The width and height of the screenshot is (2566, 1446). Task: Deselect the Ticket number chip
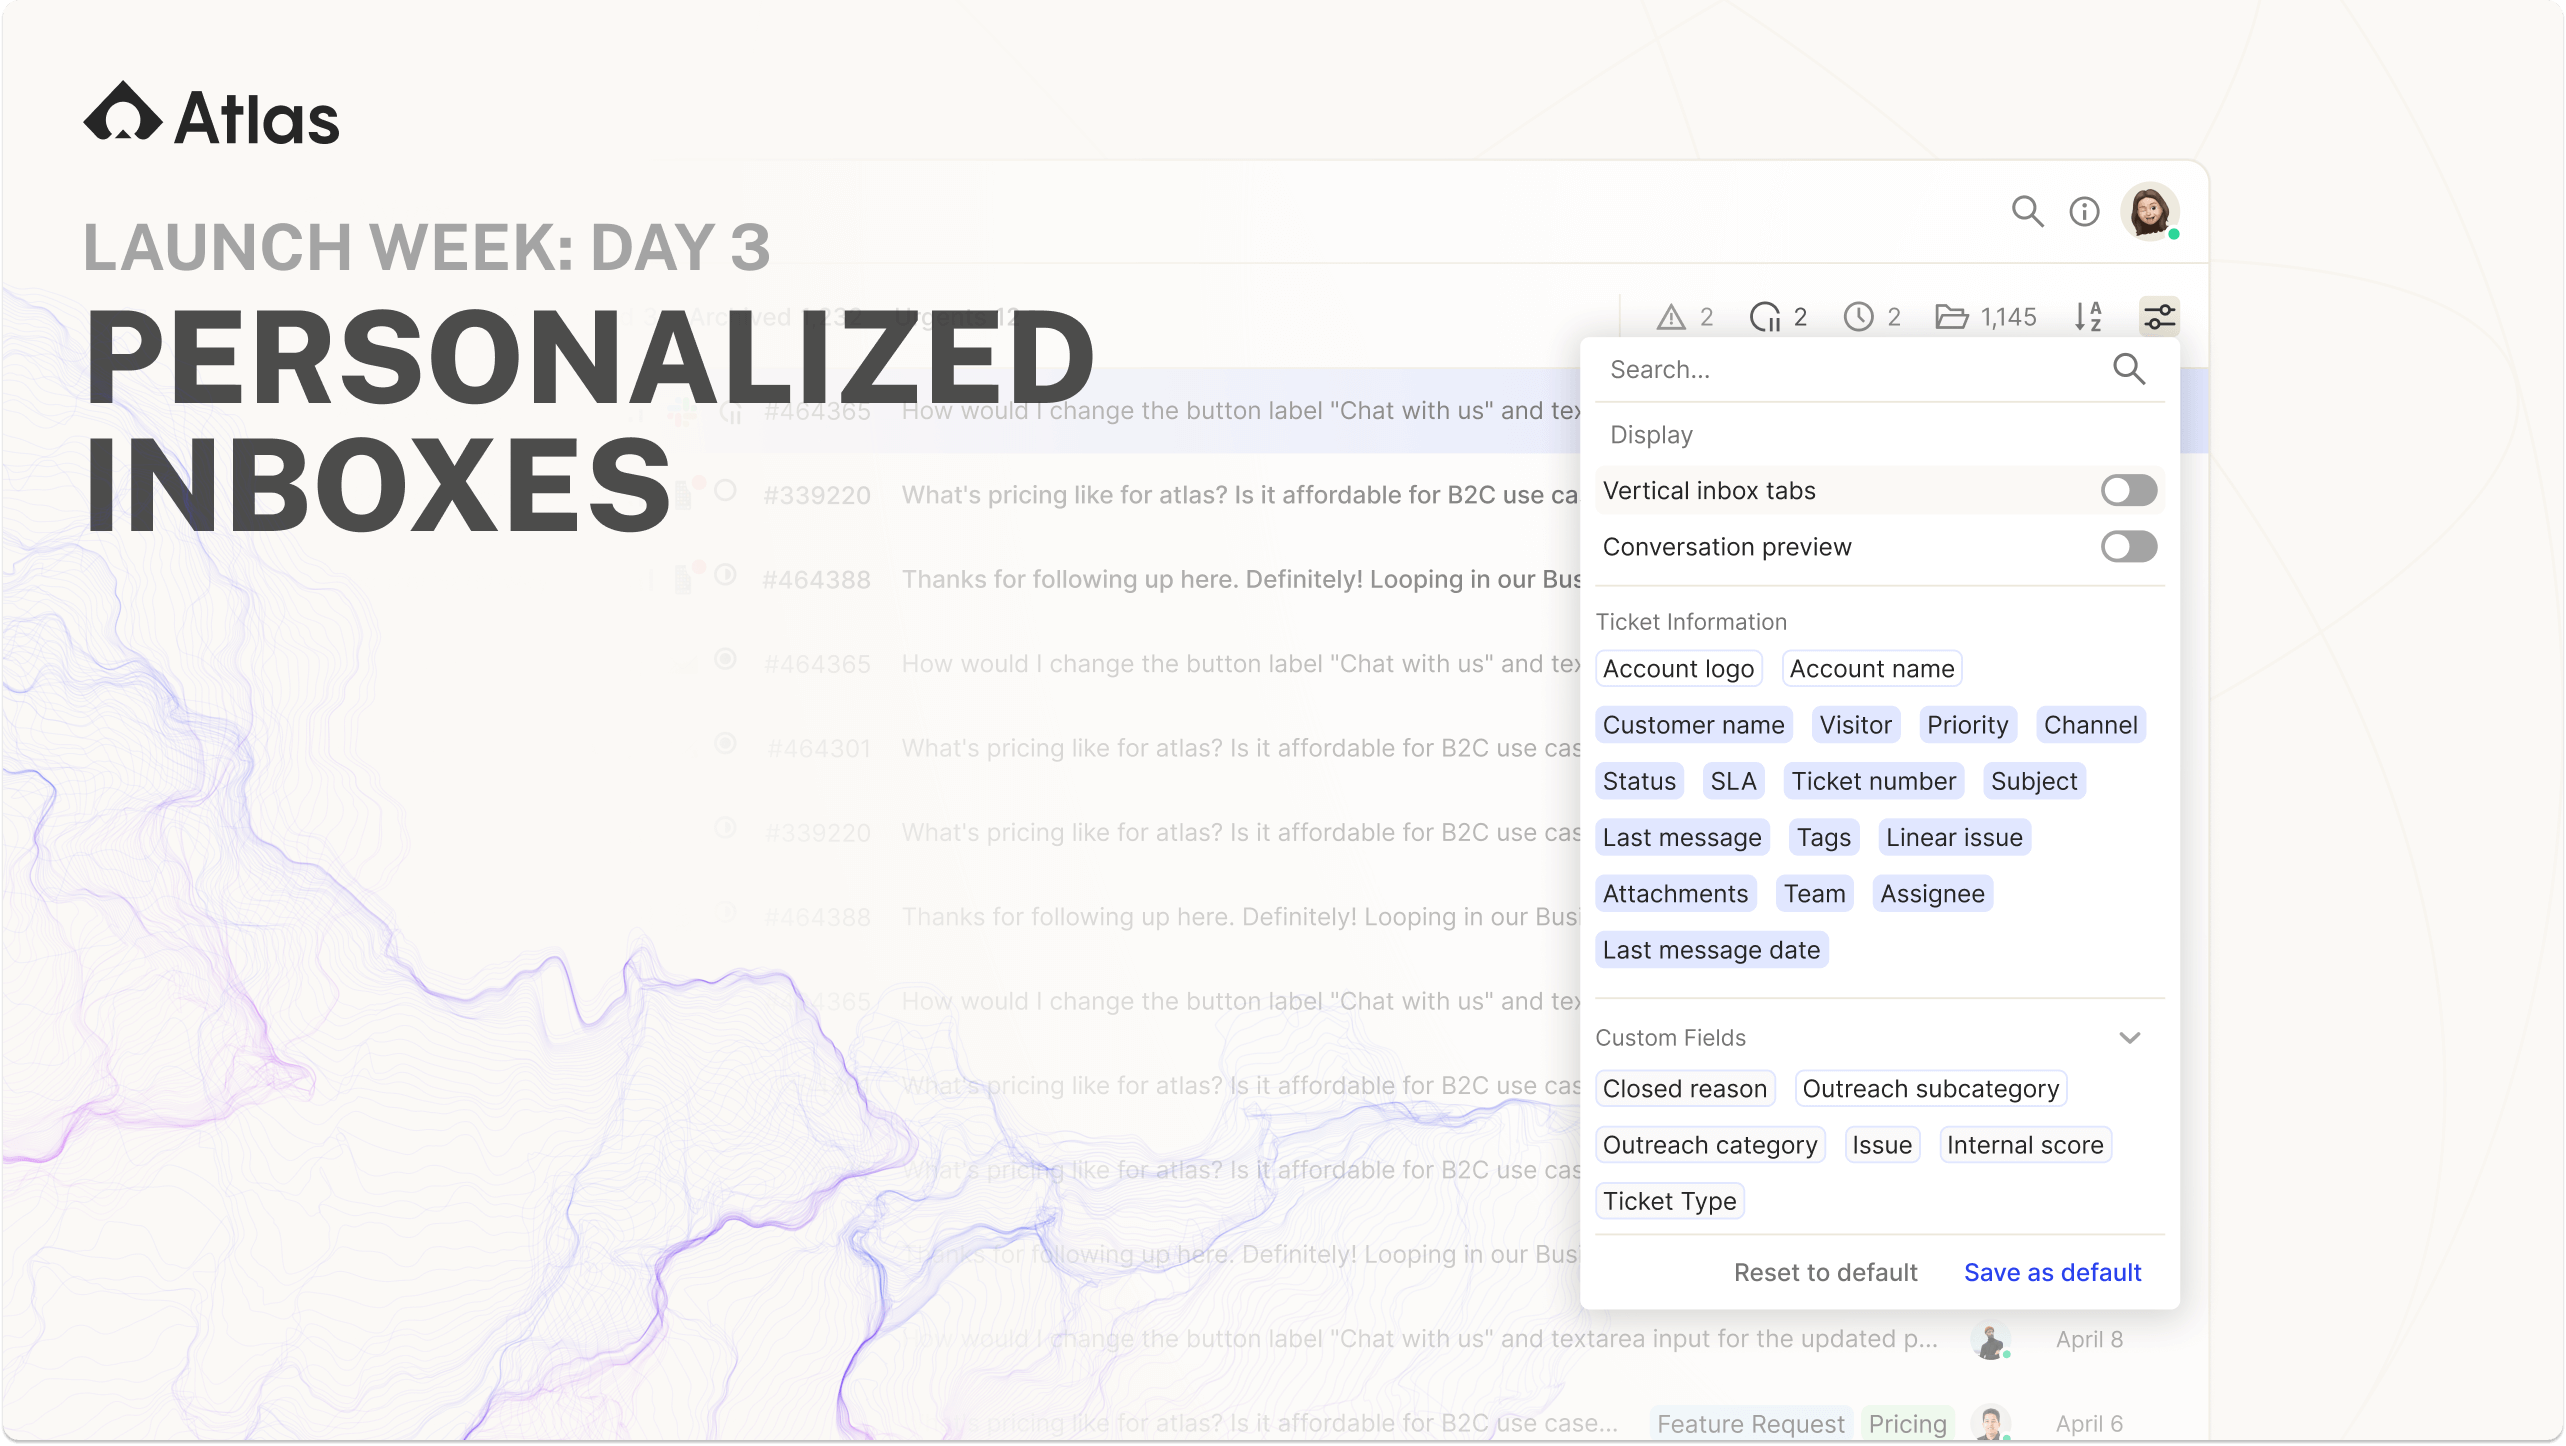1873,781
